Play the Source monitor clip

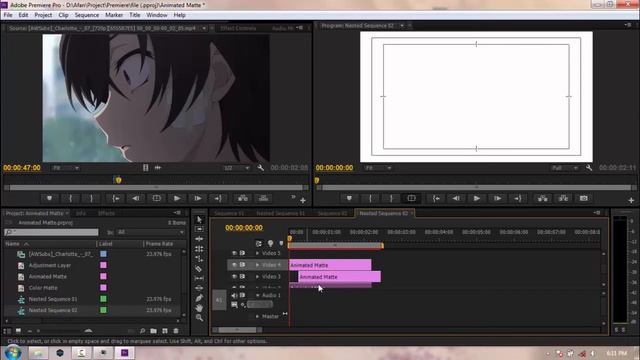click(x=177, y=198)
